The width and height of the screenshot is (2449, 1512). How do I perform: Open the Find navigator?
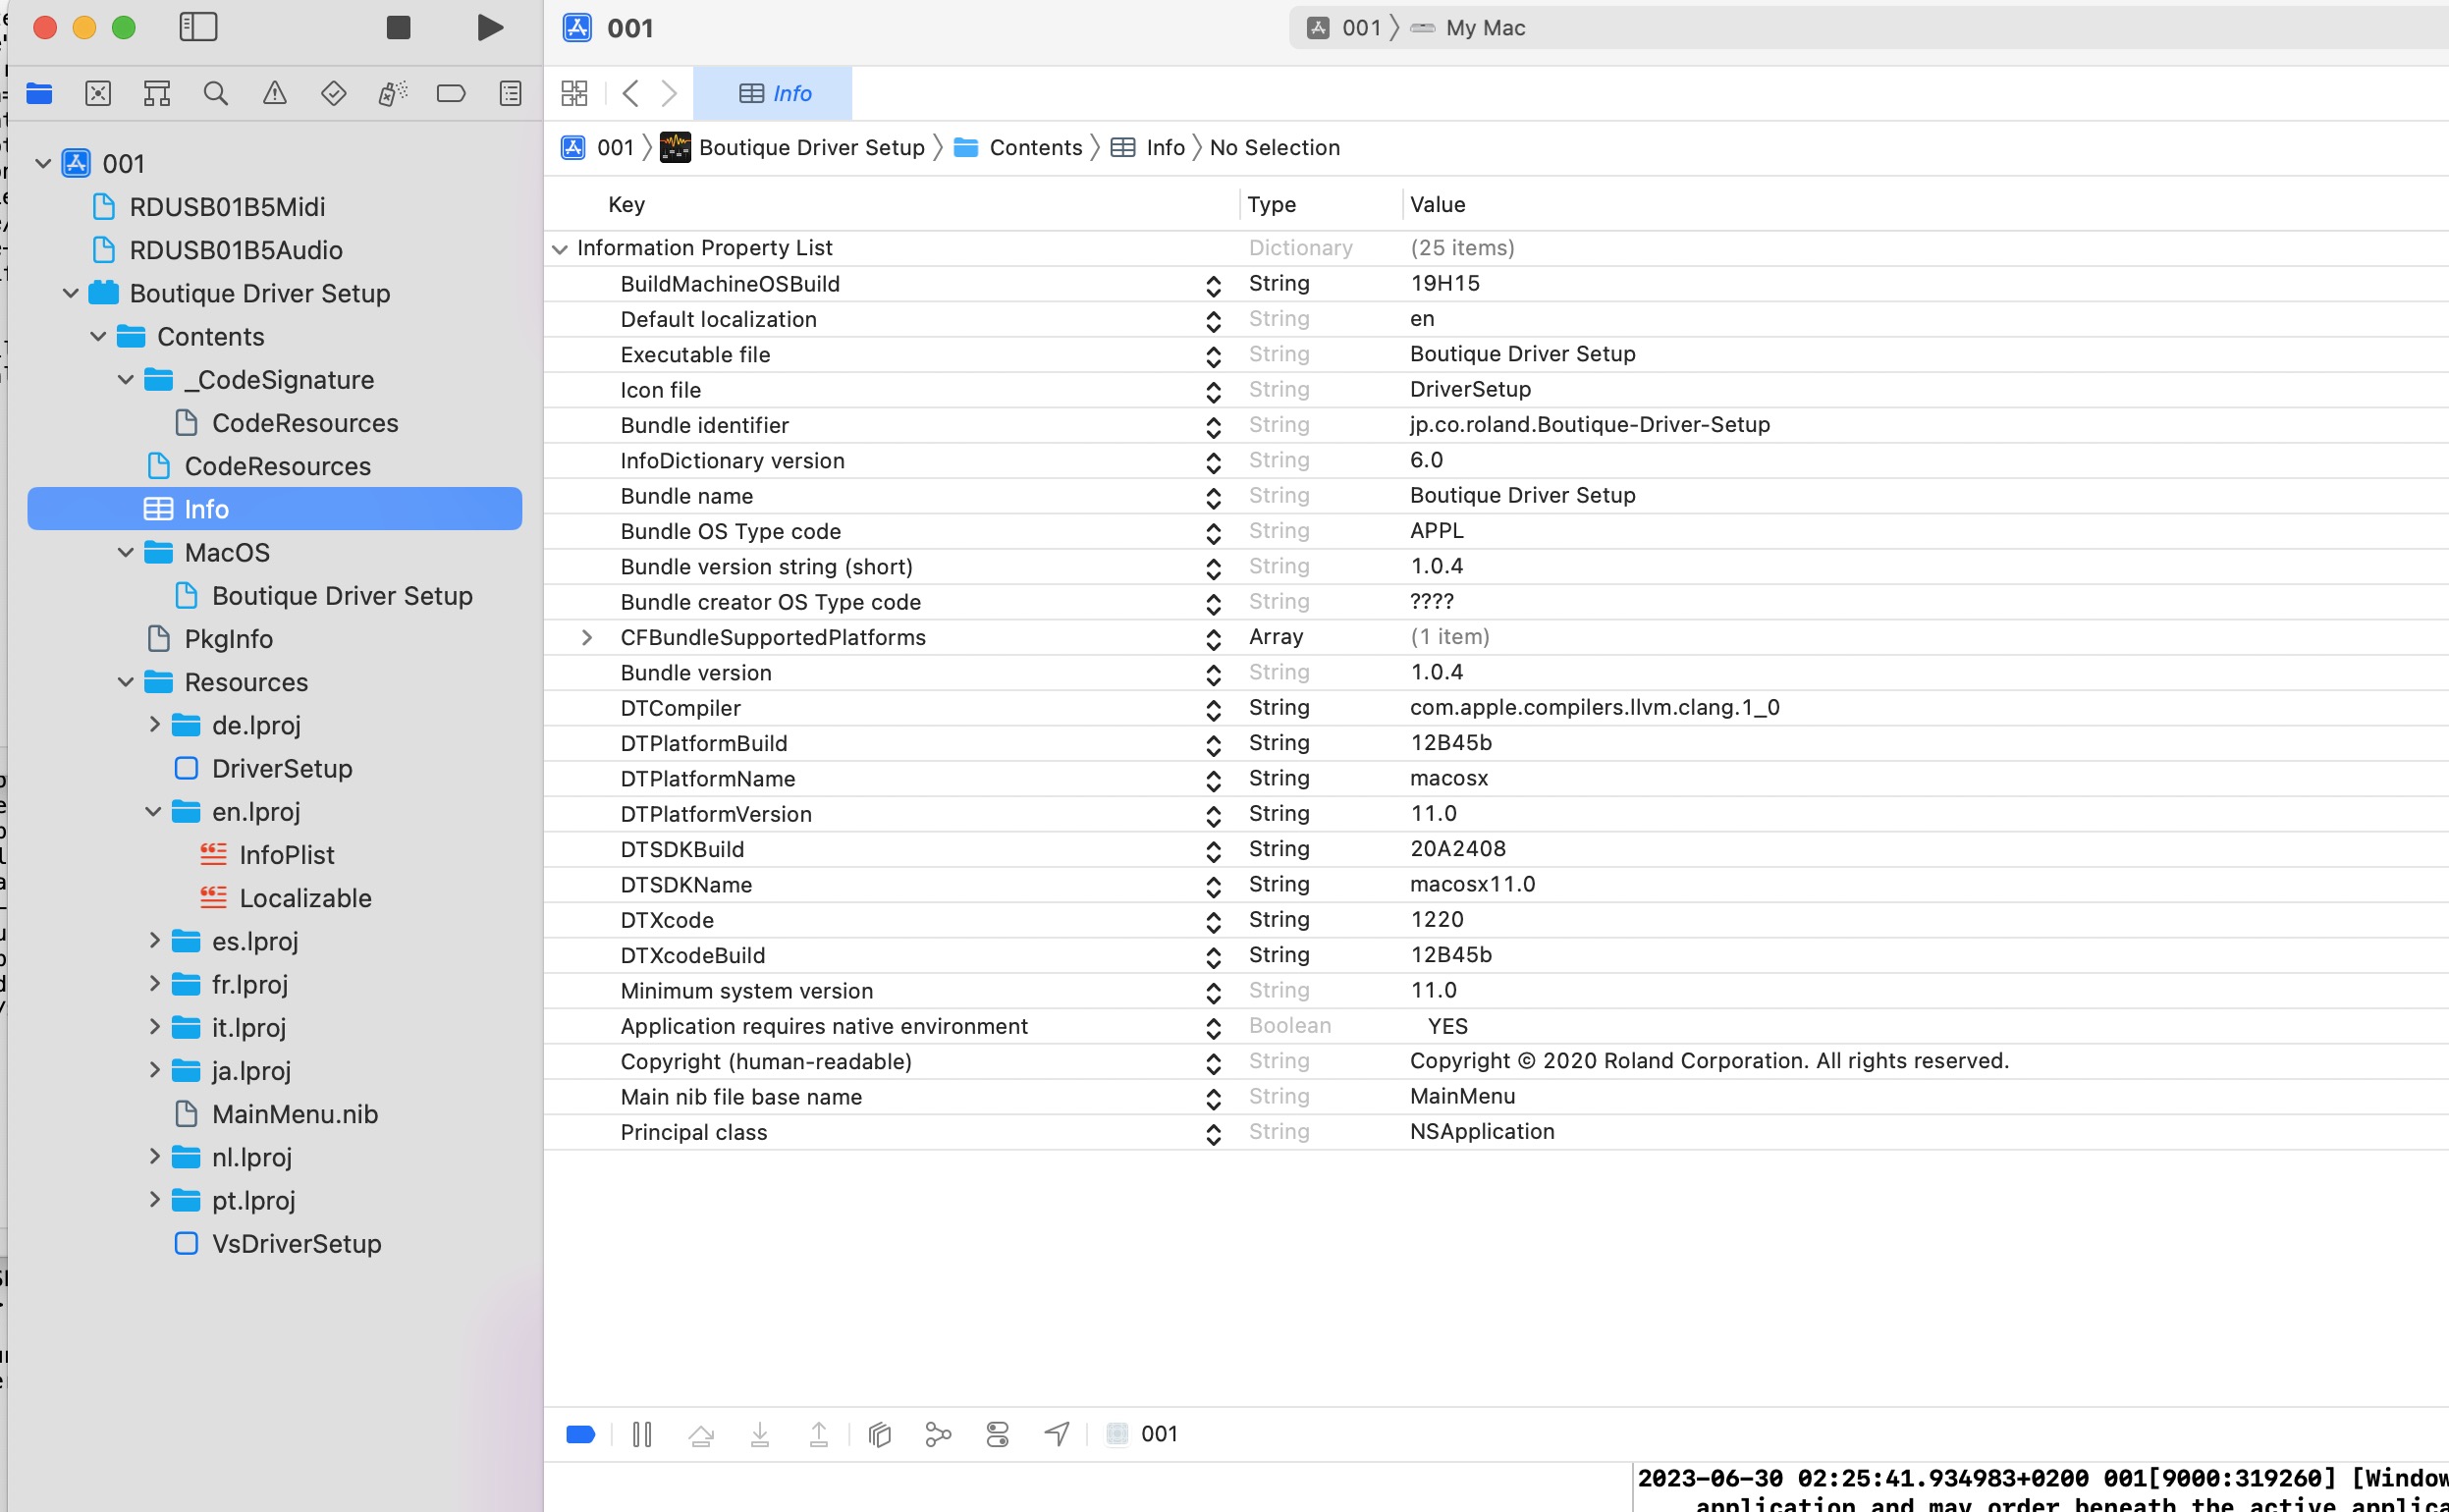pyautogui.click(x=216, y=93)
